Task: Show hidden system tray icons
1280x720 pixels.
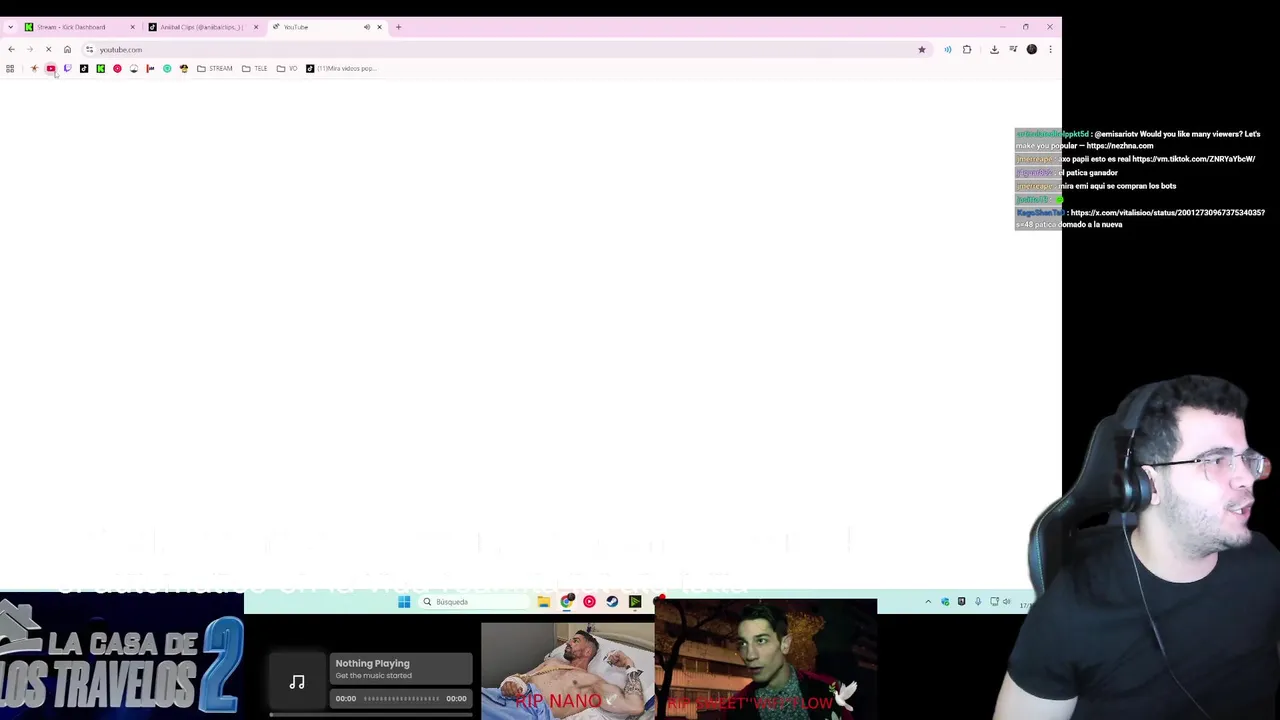Action: coord(928,602)
